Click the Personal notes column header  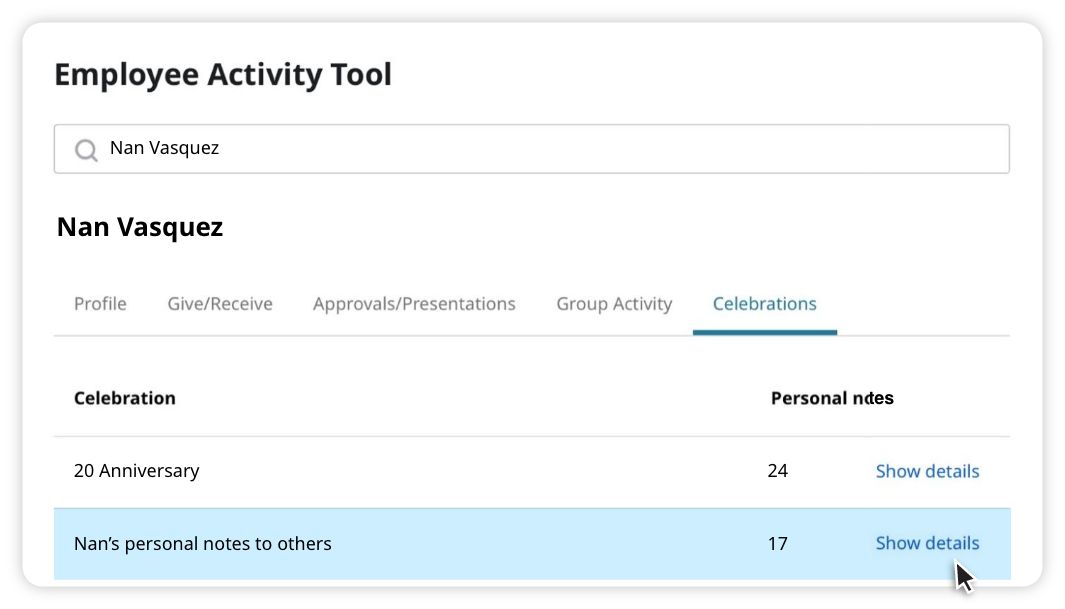point(832,398)
